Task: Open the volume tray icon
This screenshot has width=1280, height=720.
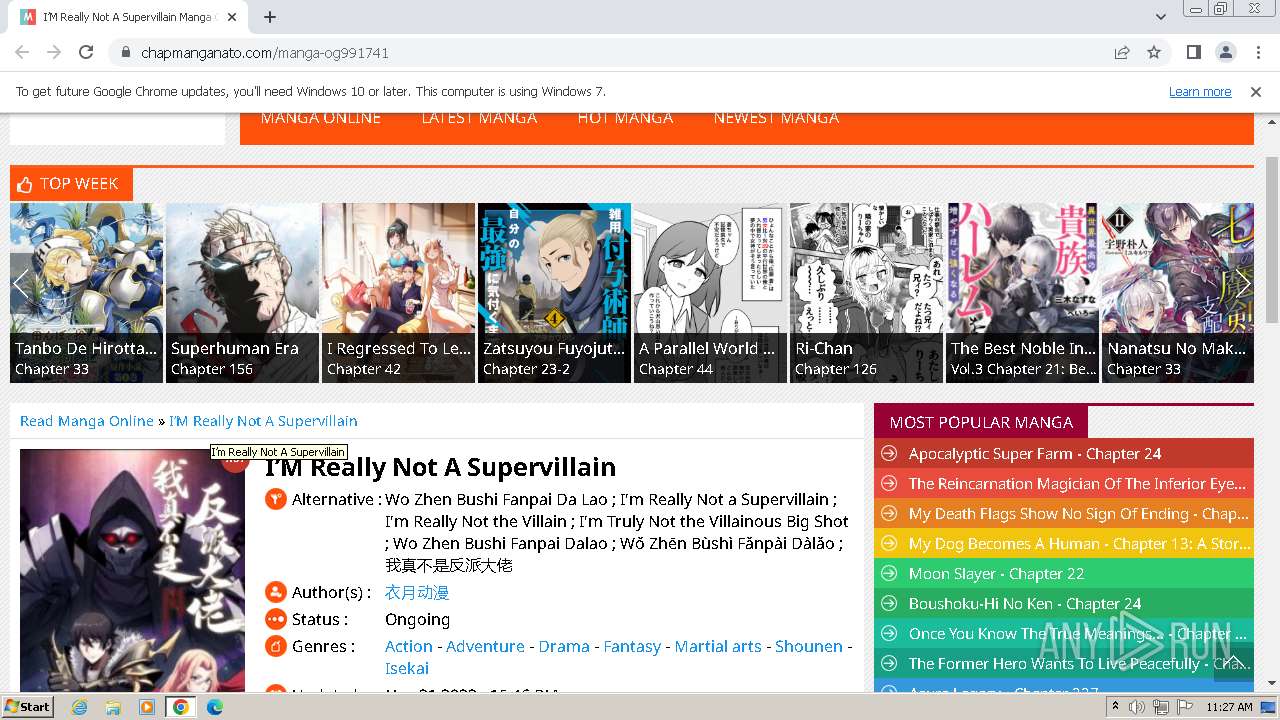Action: (1137, 707)
